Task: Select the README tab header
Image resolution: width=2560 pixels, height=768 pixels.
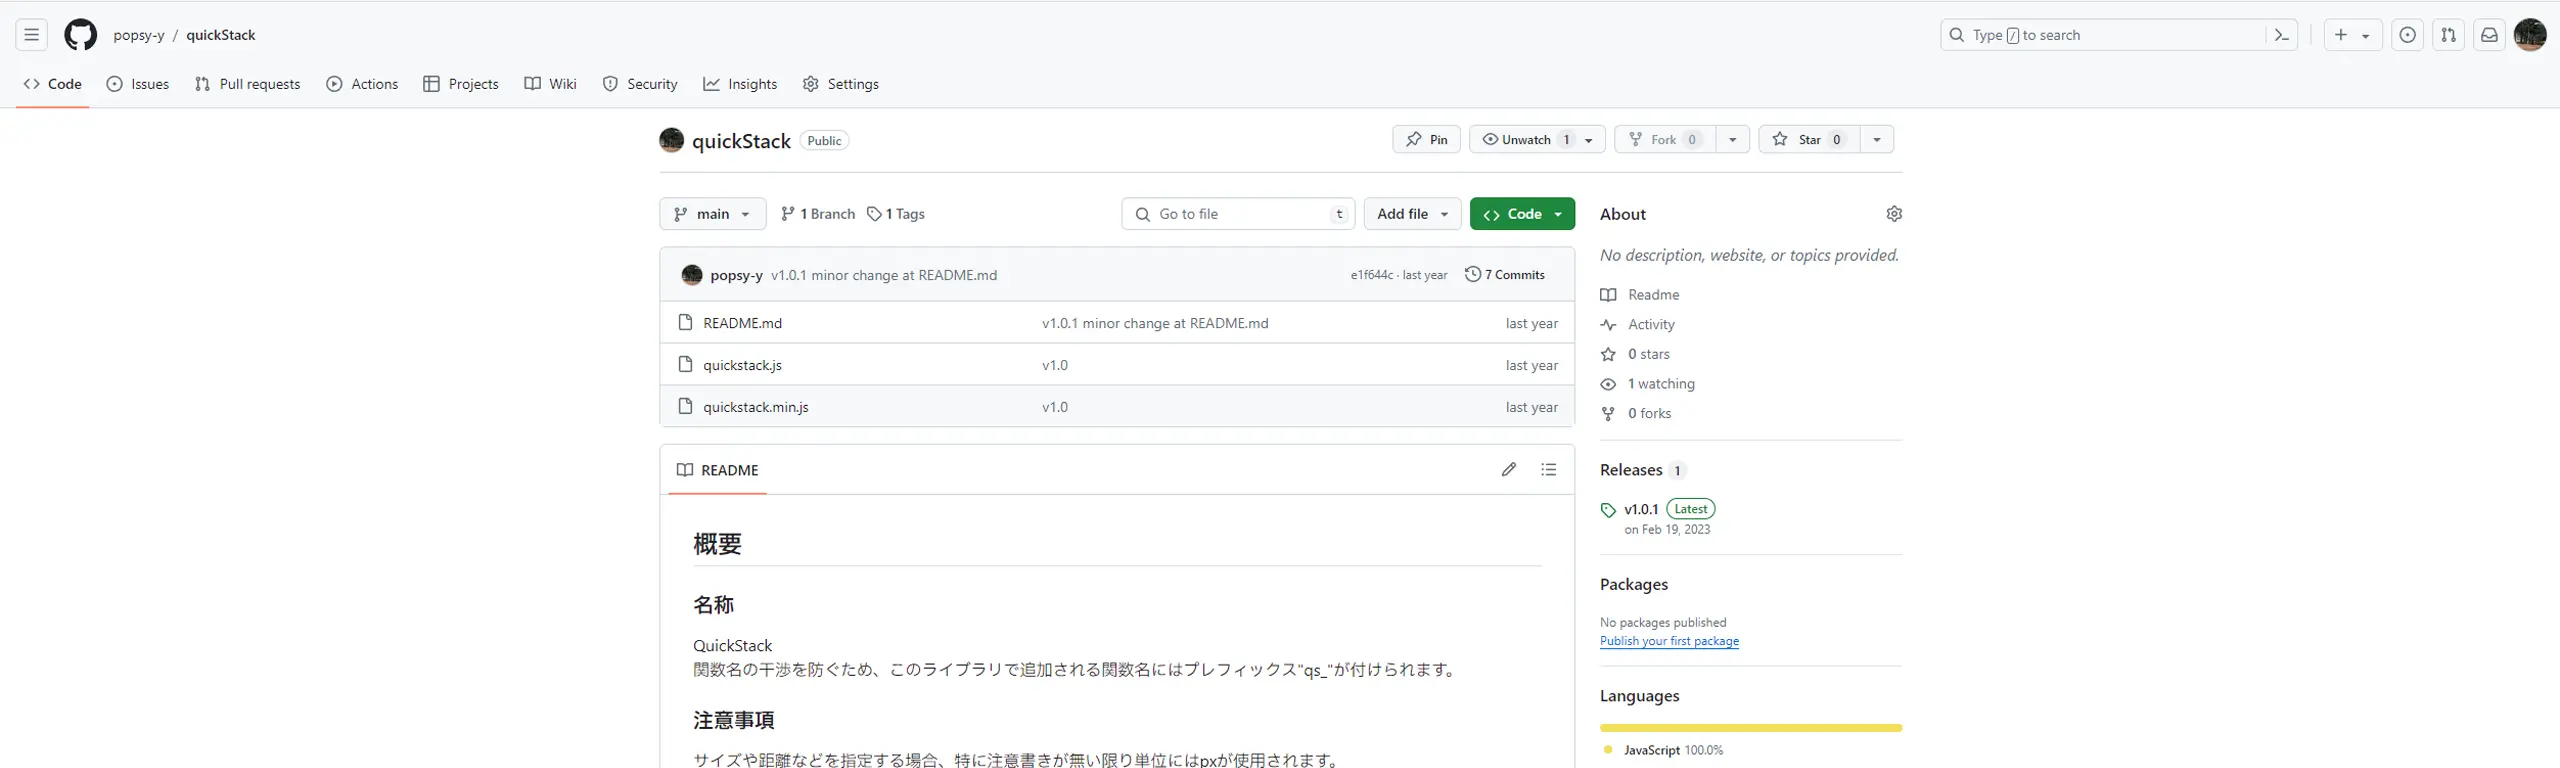Action: tap(717, 470)
